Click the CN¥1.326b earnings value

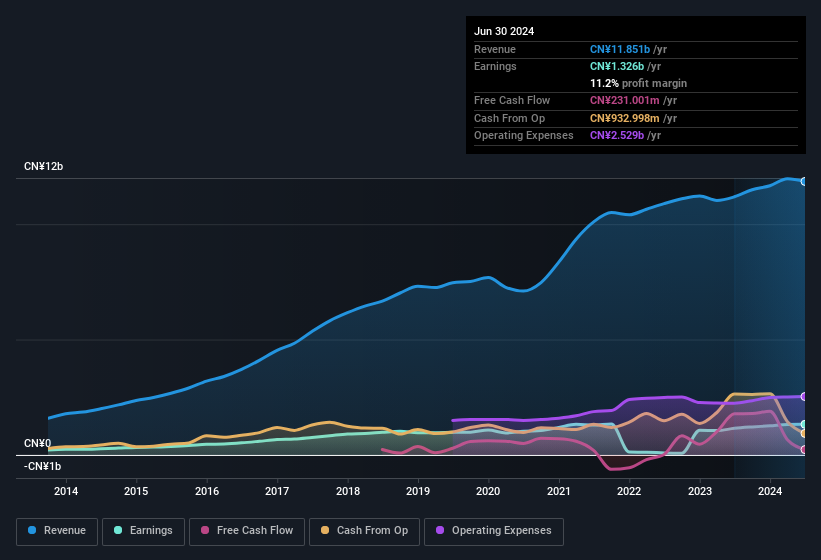coord(617,66)
